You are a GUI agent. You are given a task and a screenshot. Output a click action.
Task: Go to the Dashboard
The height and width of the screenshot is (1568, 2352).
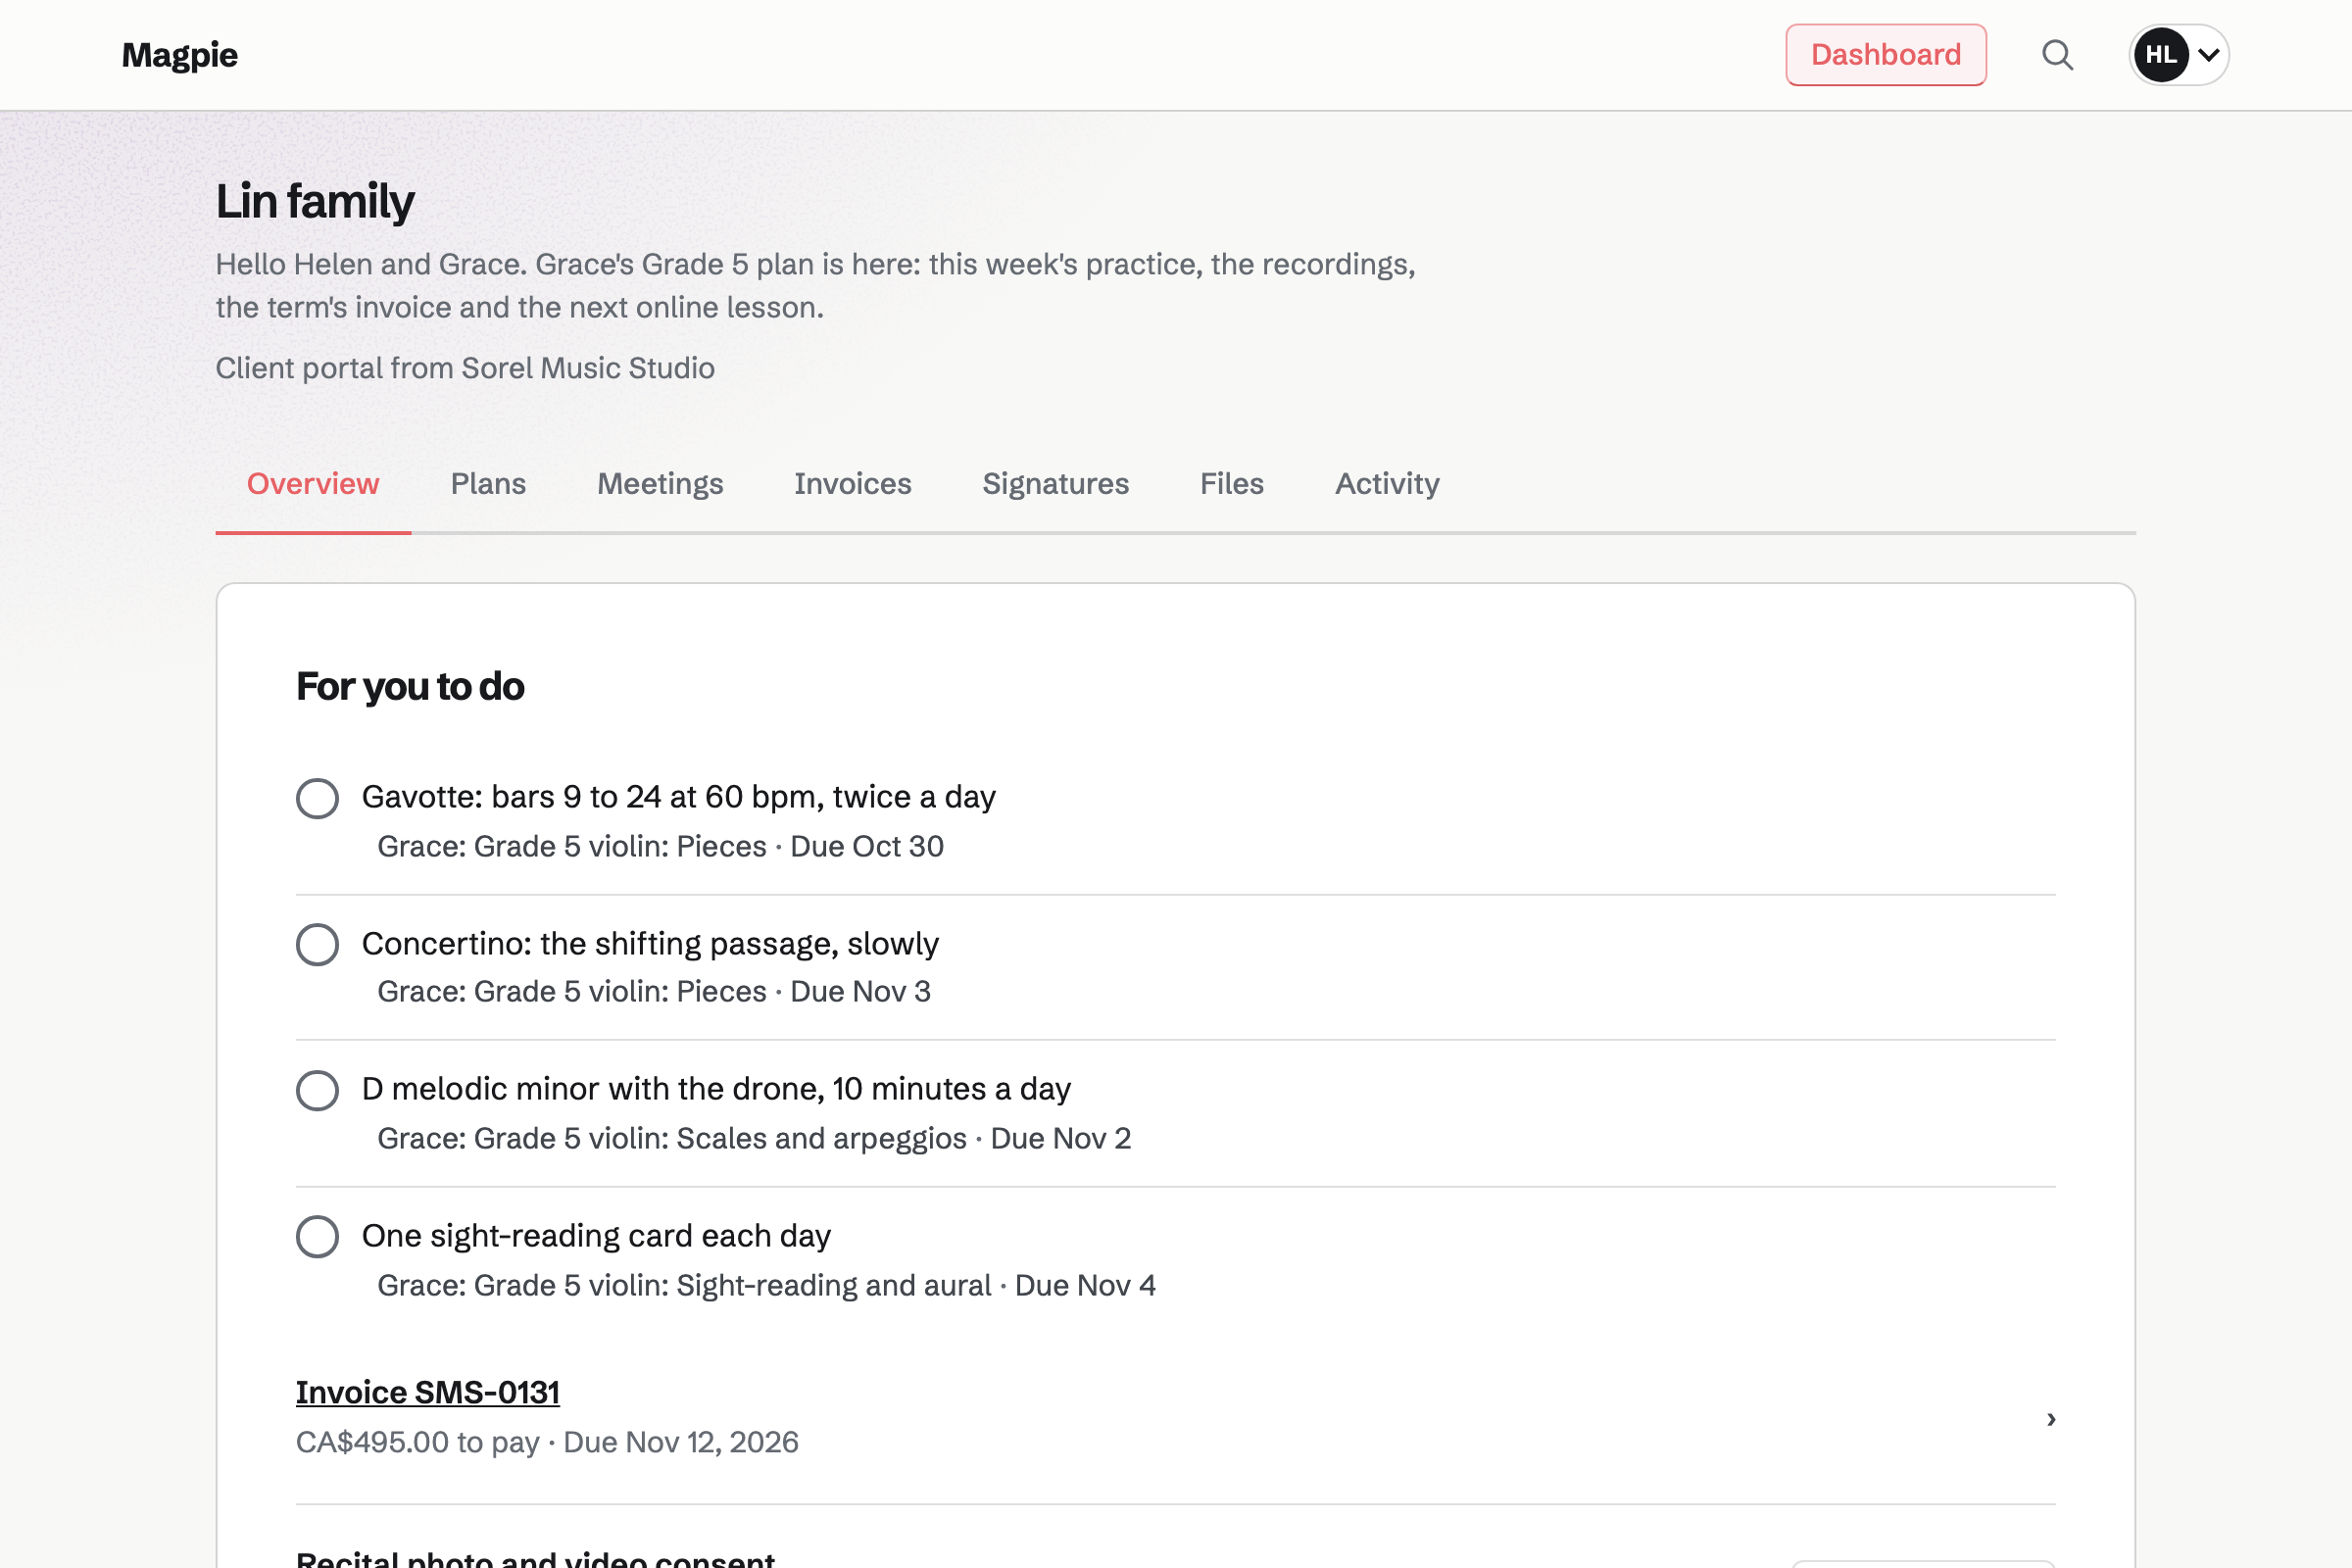click(1886, 55)
